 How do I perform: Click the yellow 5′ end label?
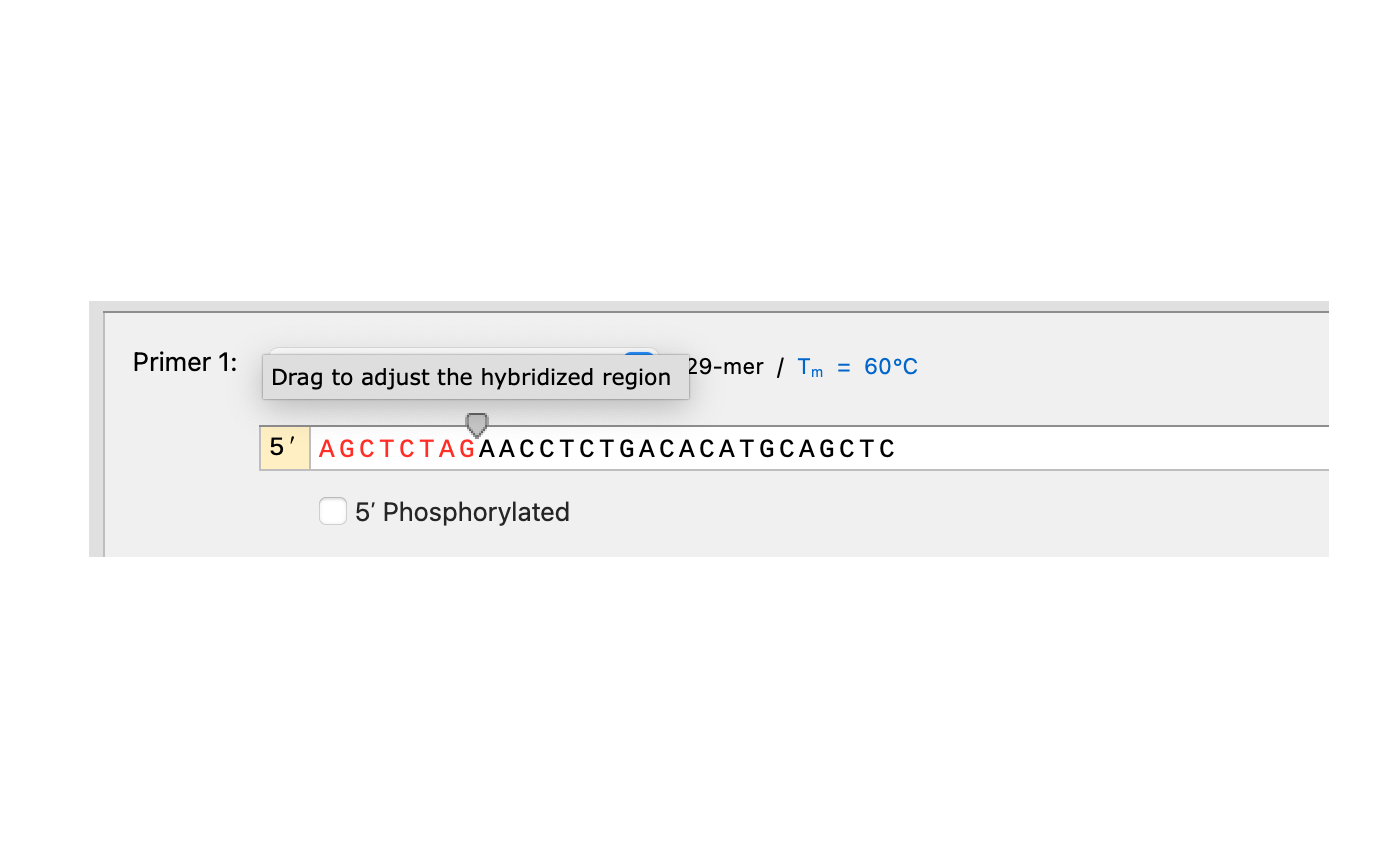click(x=285, y=448)
